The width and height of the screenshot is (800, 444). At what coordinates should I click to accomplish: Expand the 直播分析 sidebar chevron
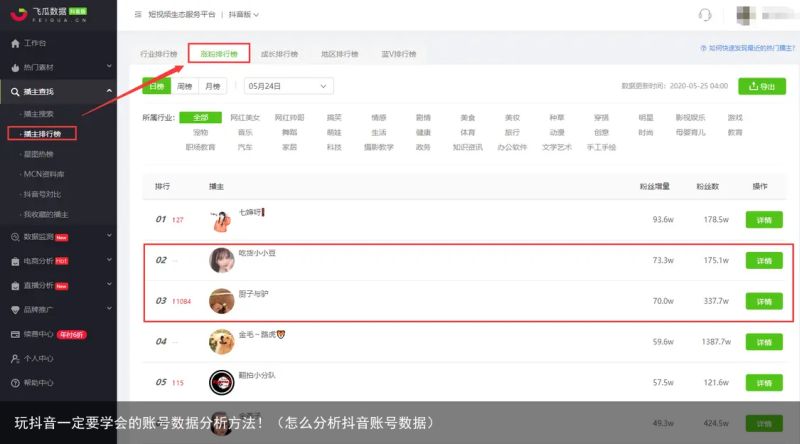(109, 284)
